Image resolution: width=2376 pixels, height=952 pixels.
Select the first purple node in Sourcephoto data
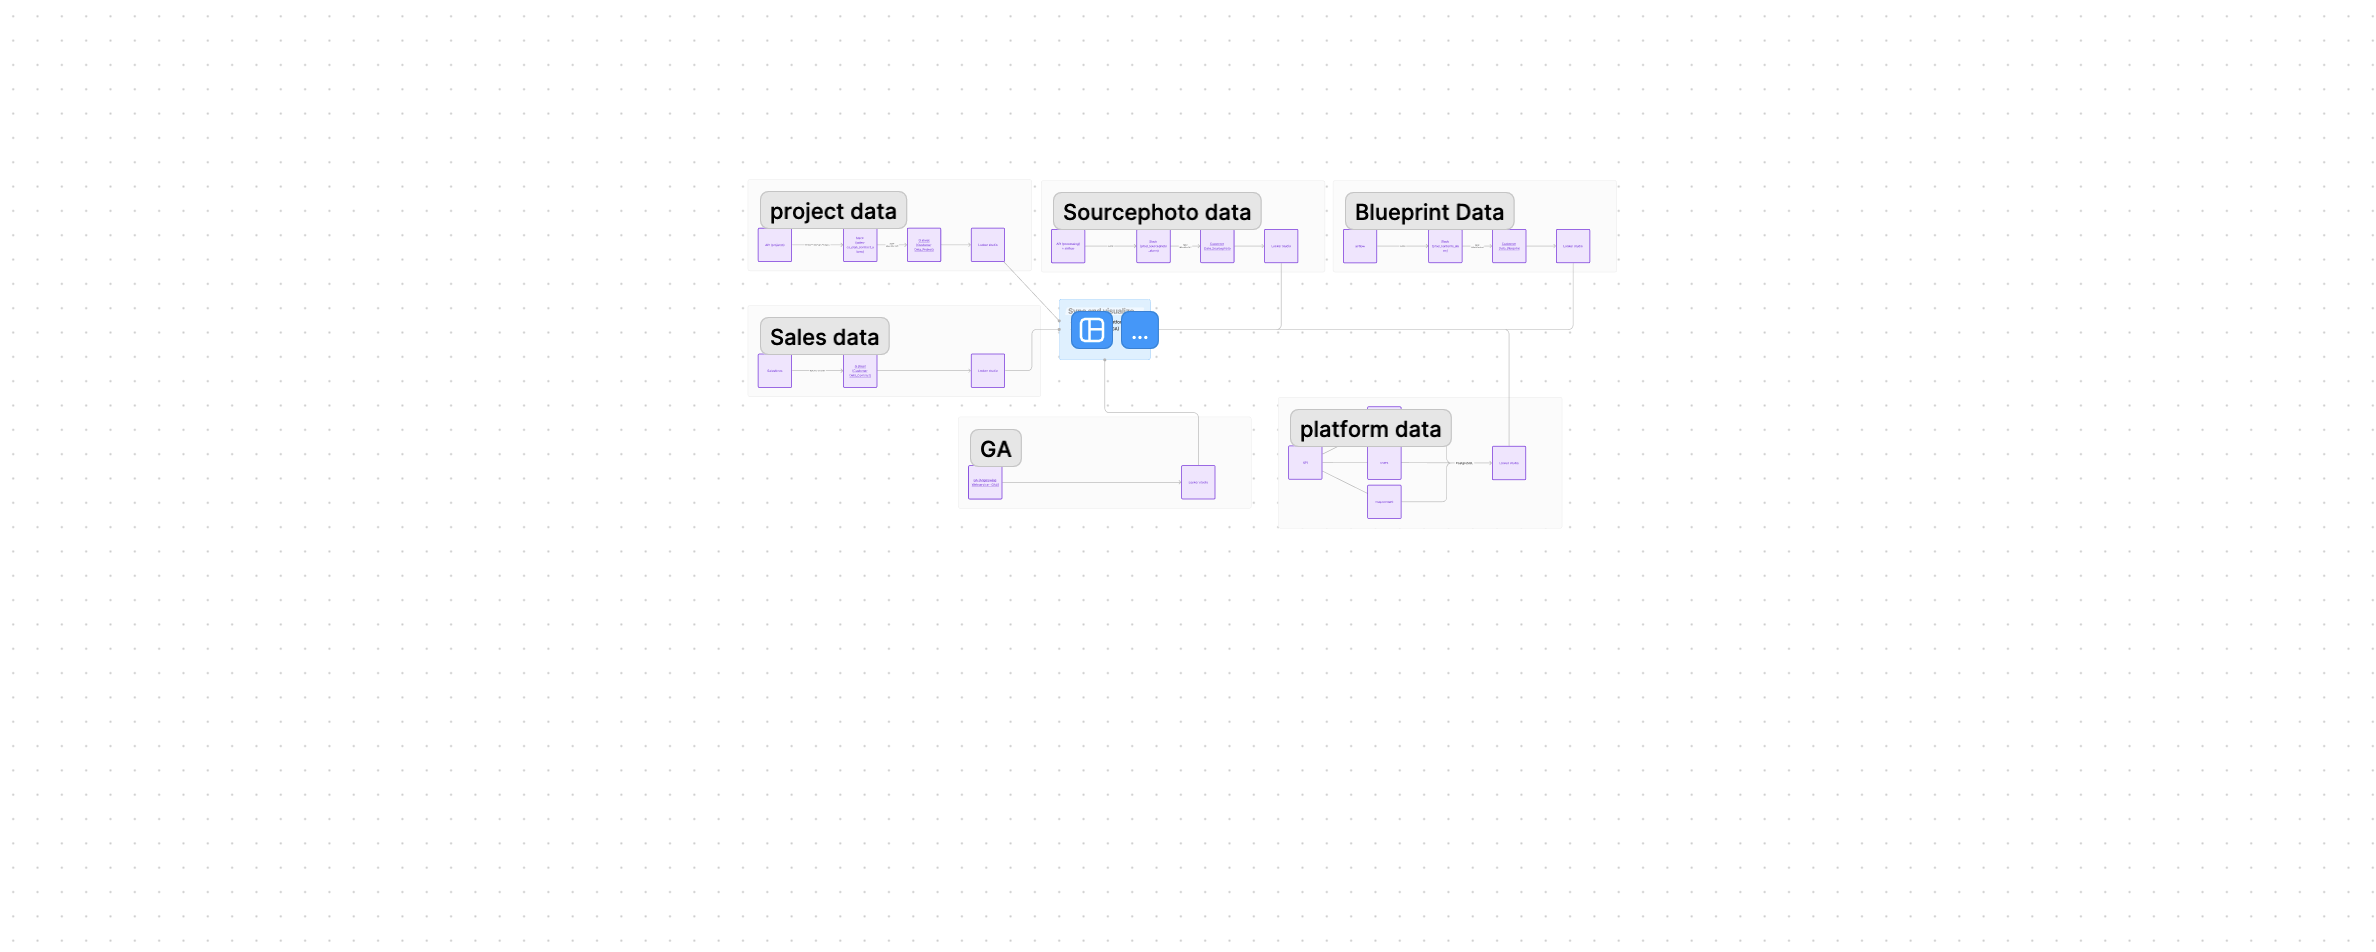(1068, 246)
